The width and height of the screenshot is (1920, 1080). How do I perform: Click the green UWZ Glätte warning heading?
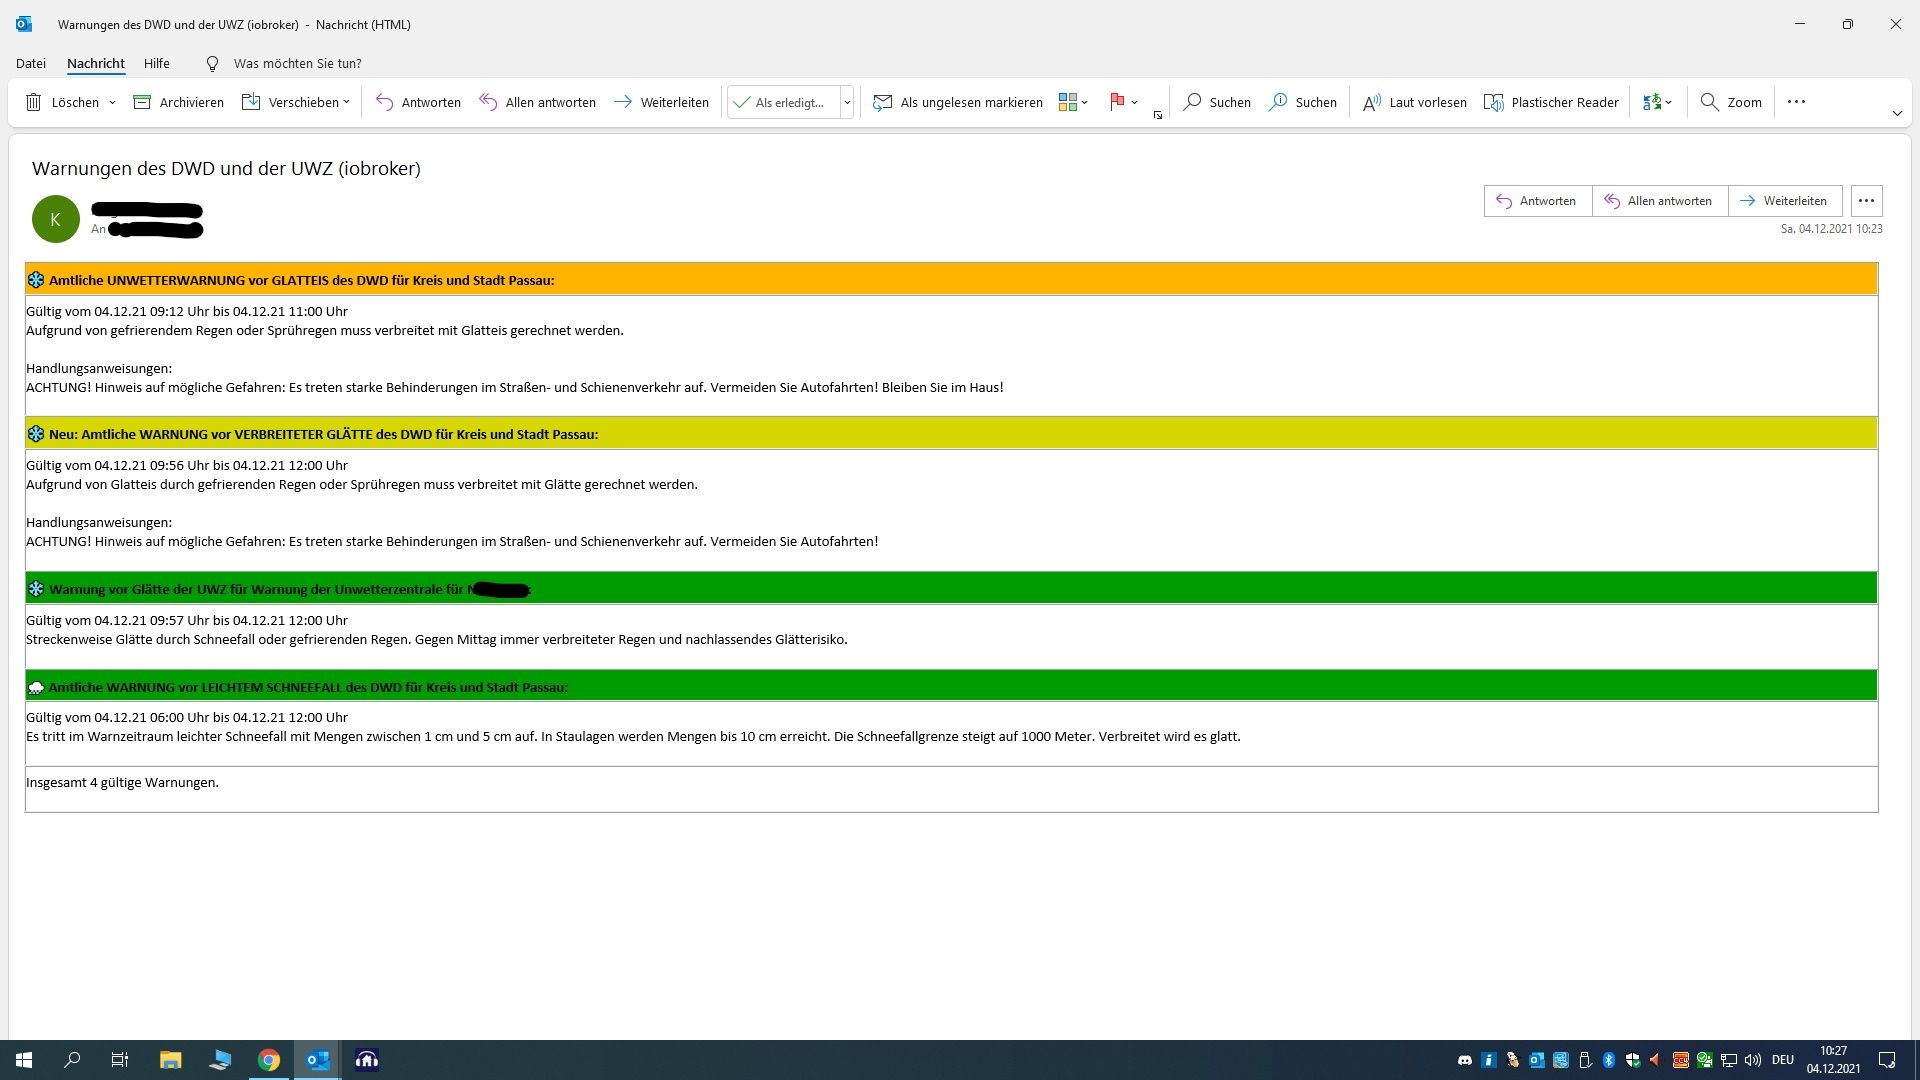point(290,589)
